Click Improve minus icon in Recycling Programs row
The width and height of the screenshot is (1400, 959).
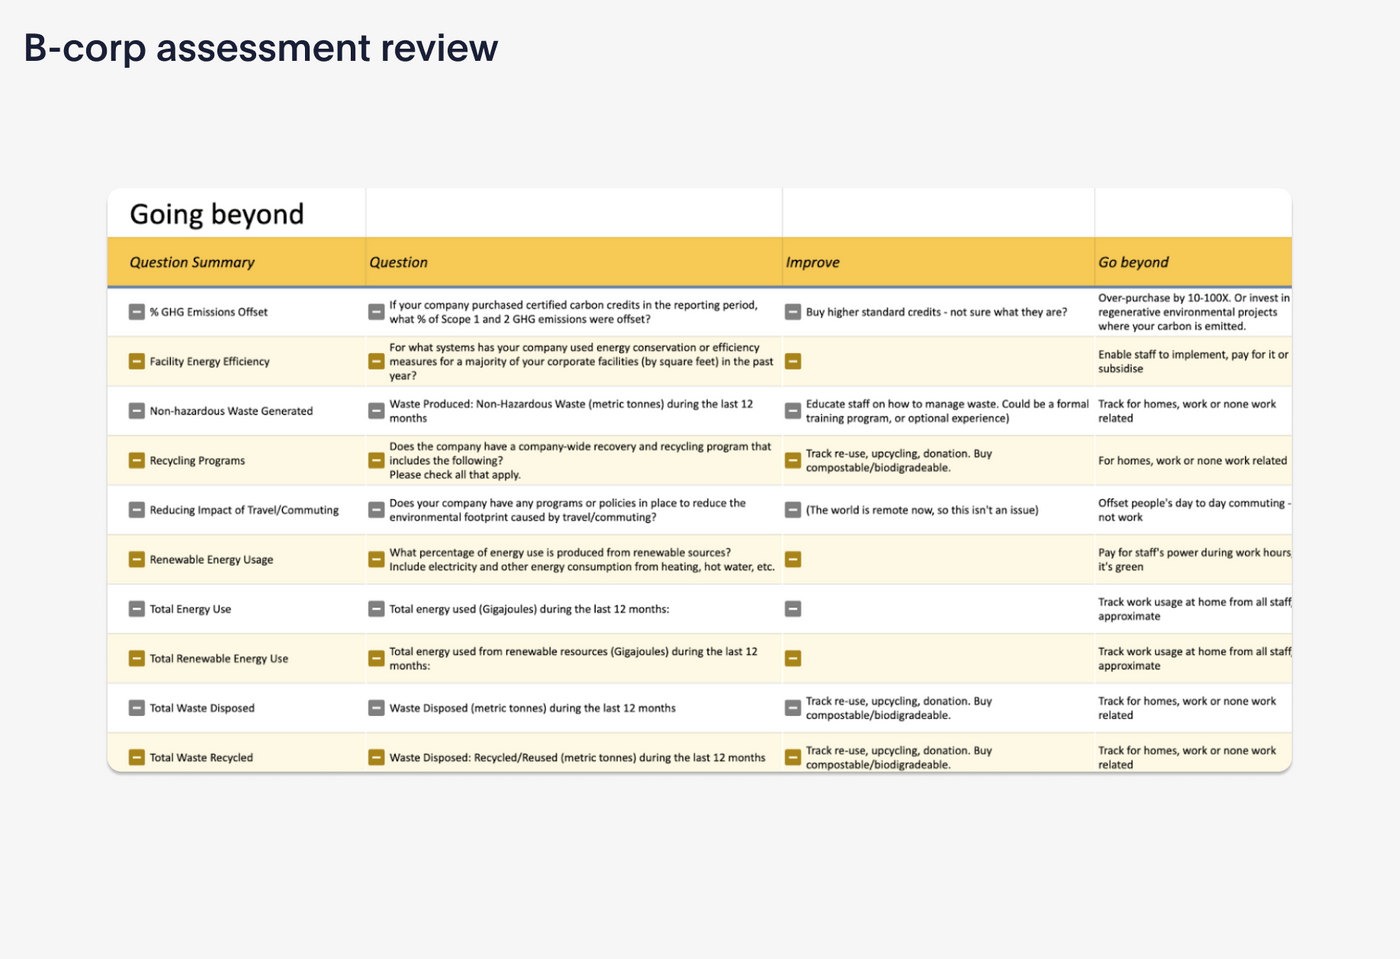pyautogui.click(x=793, y=460)
